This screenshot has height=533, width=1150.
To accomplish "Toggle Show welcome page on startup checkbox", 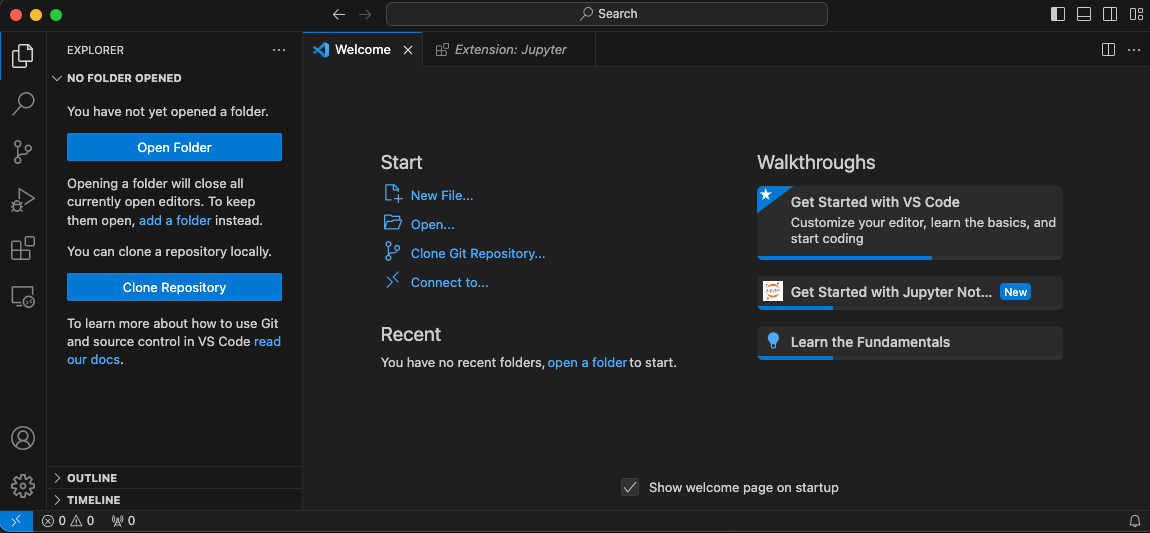I will 630,488.
